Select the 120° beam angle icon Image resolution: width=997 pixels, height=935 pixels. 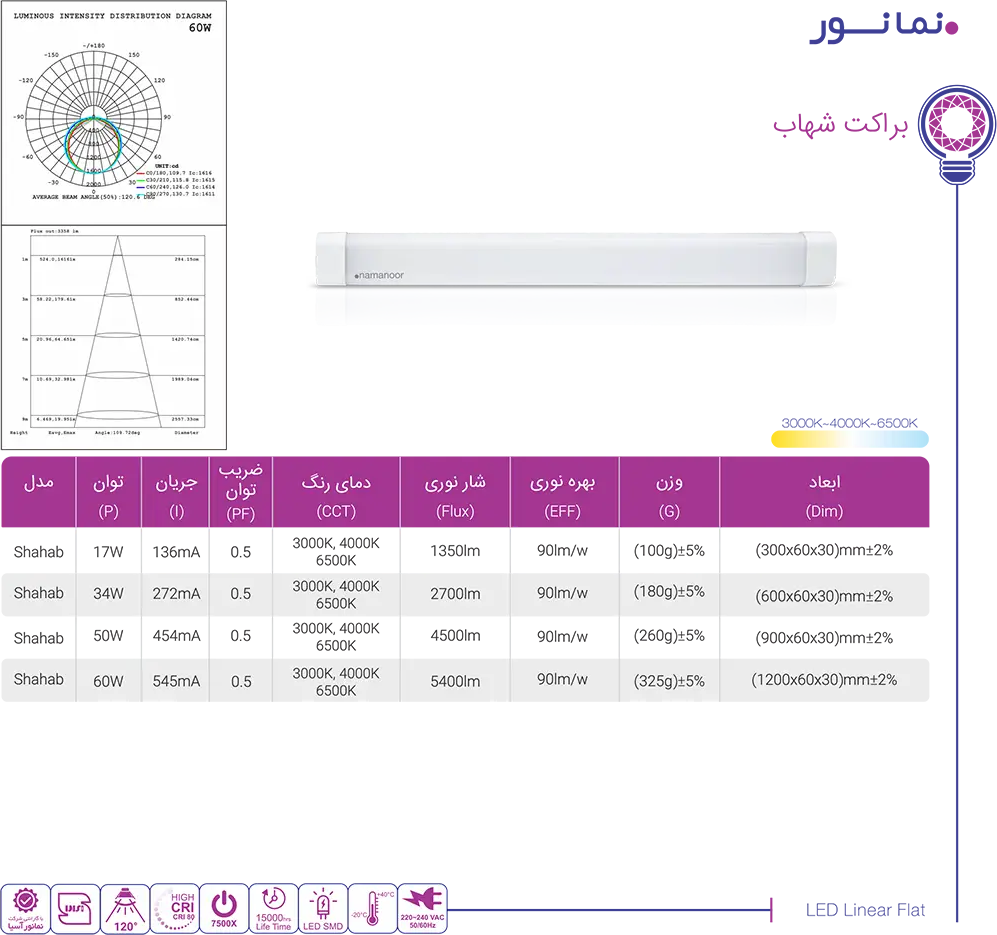point(125,909)
